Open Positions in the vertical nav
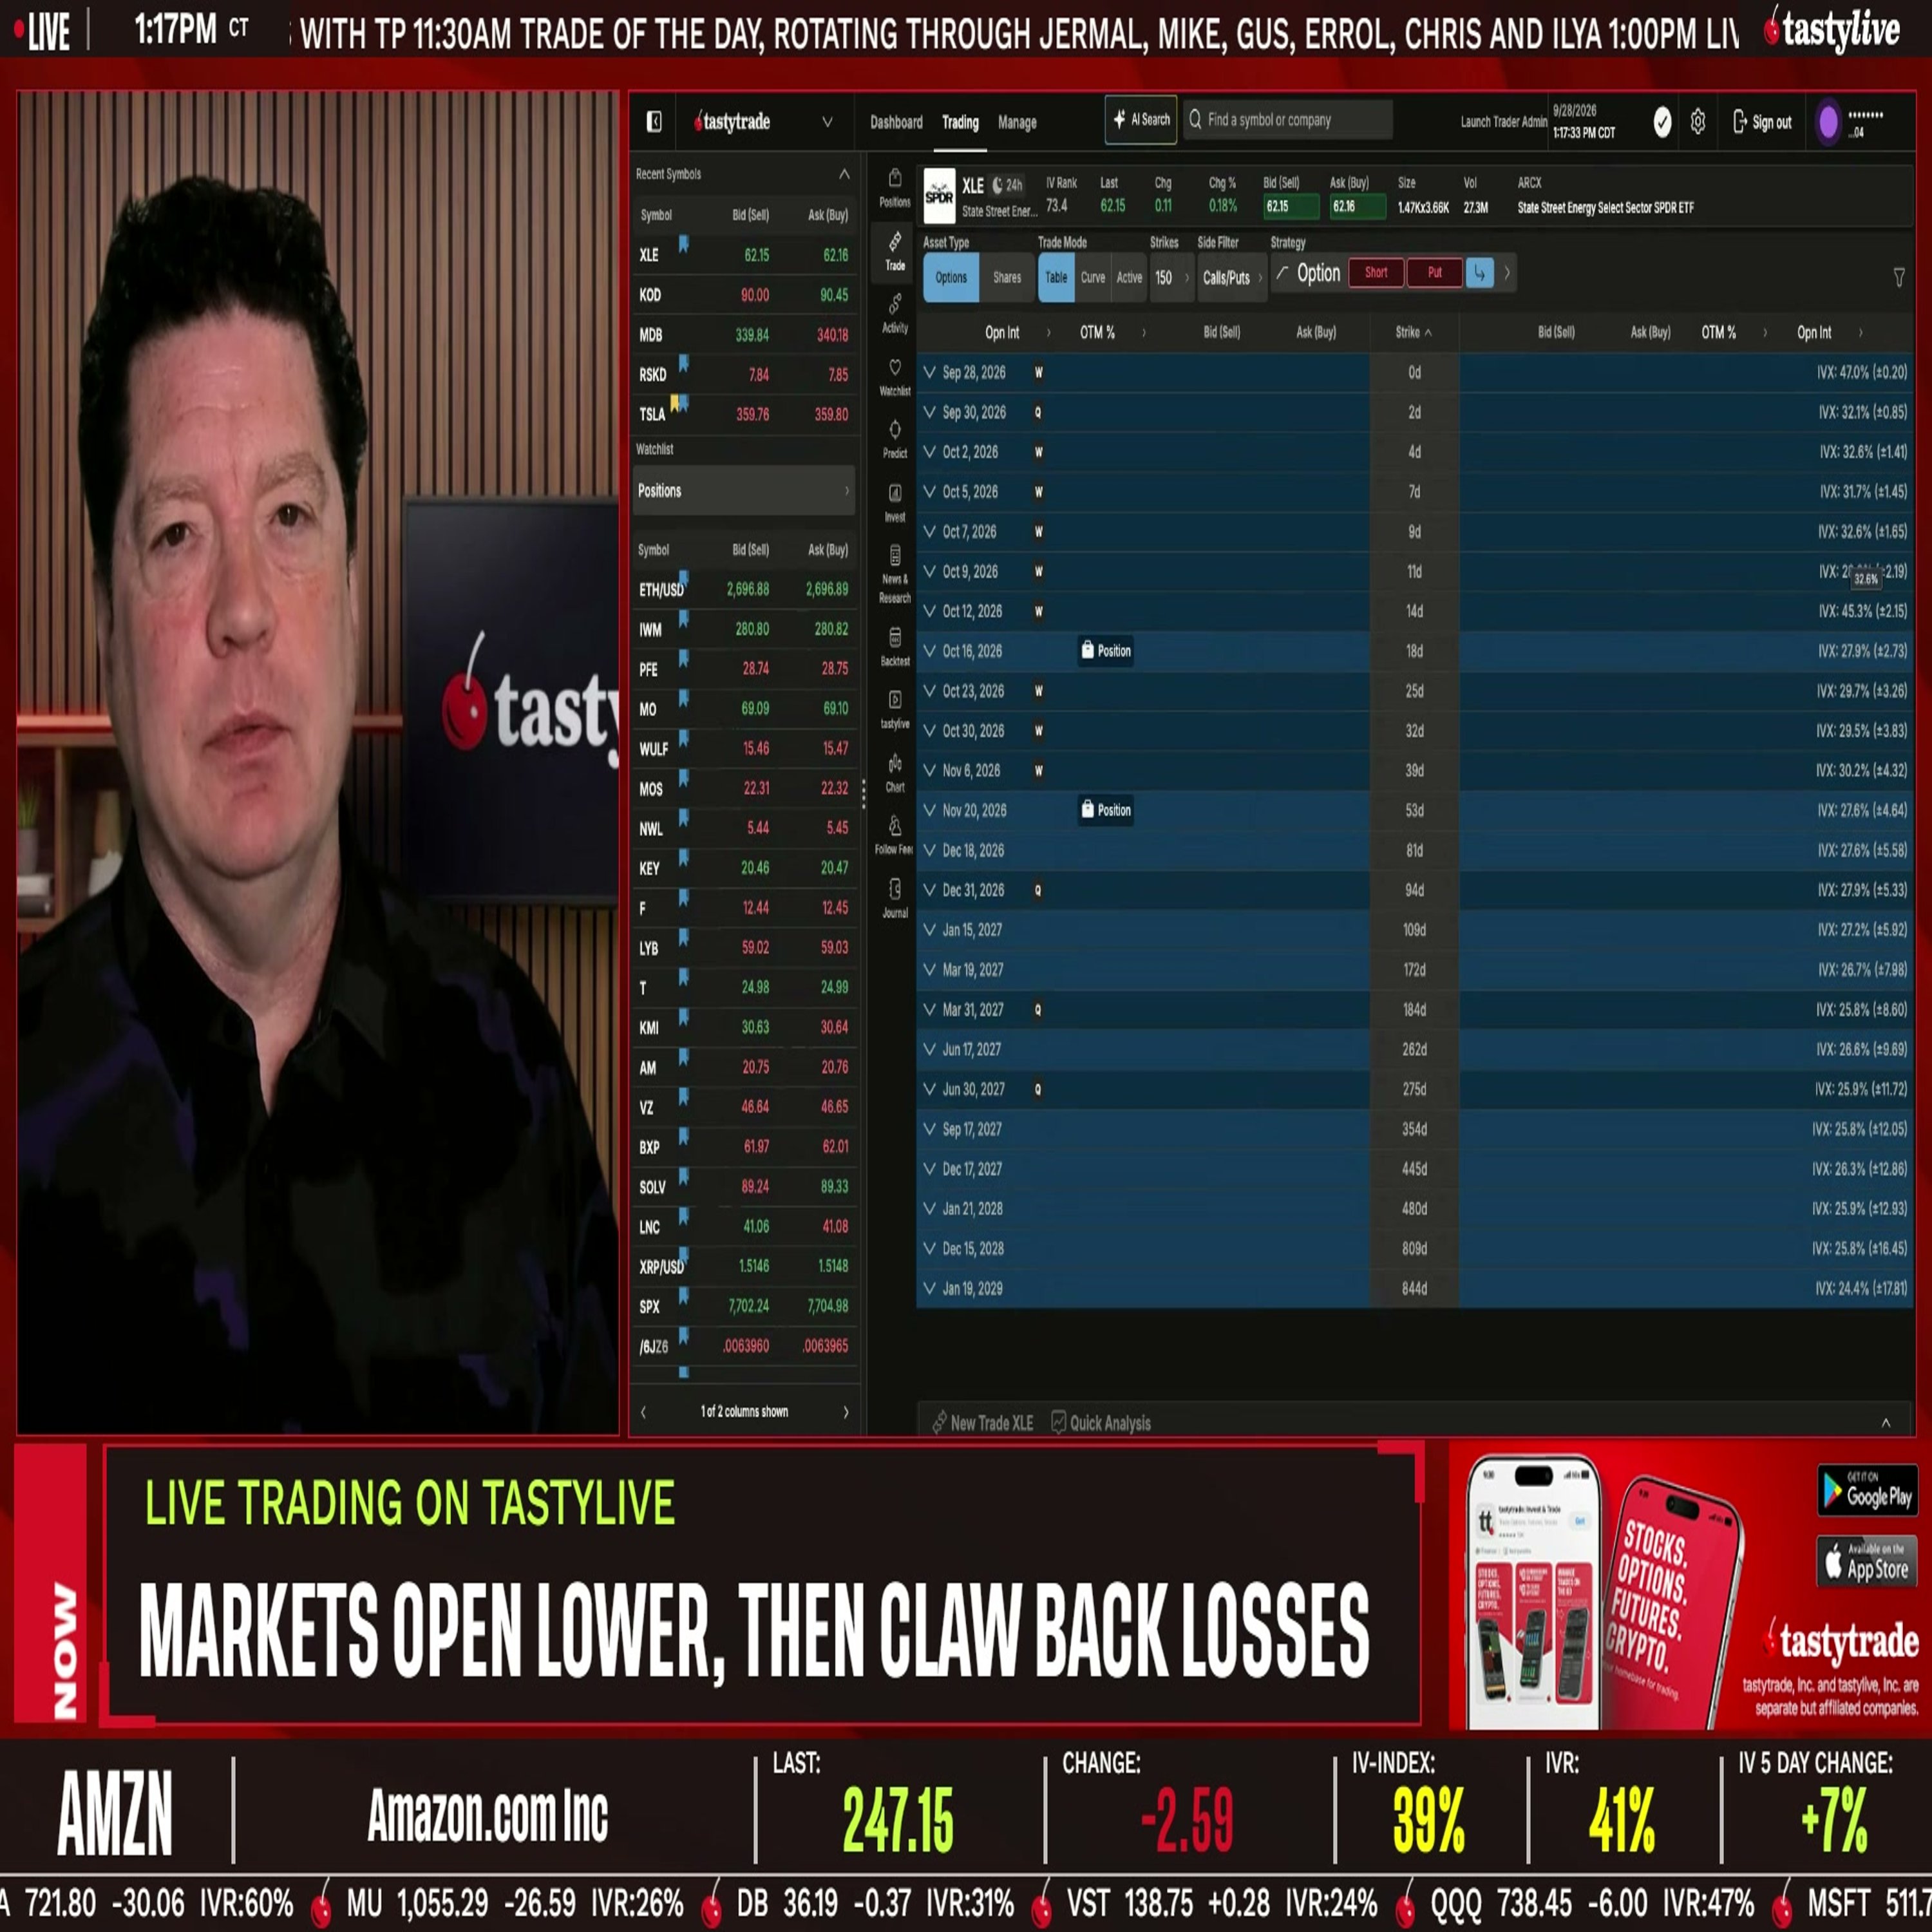The height and width of the screenshot is (1932, 1932). click(x=895, y=187)
